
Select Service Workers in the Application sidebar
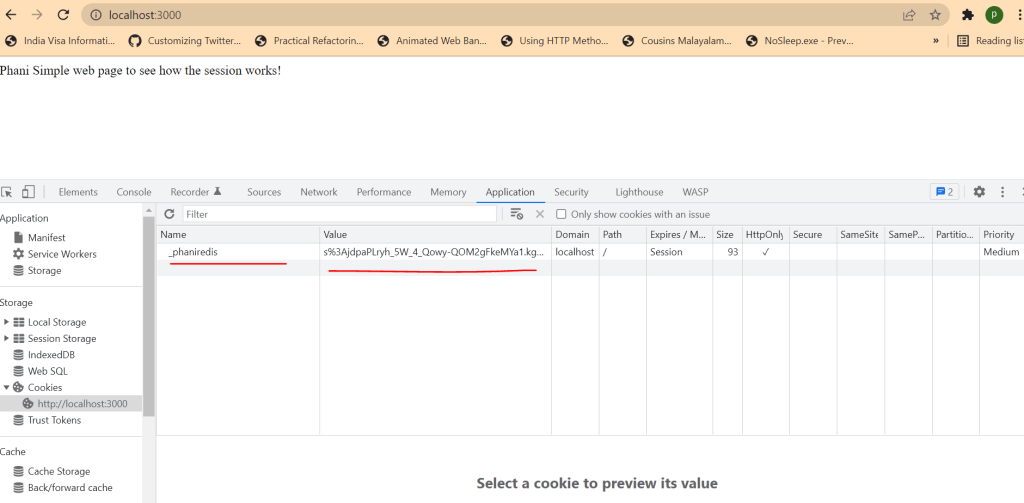(x=62, y=254)
